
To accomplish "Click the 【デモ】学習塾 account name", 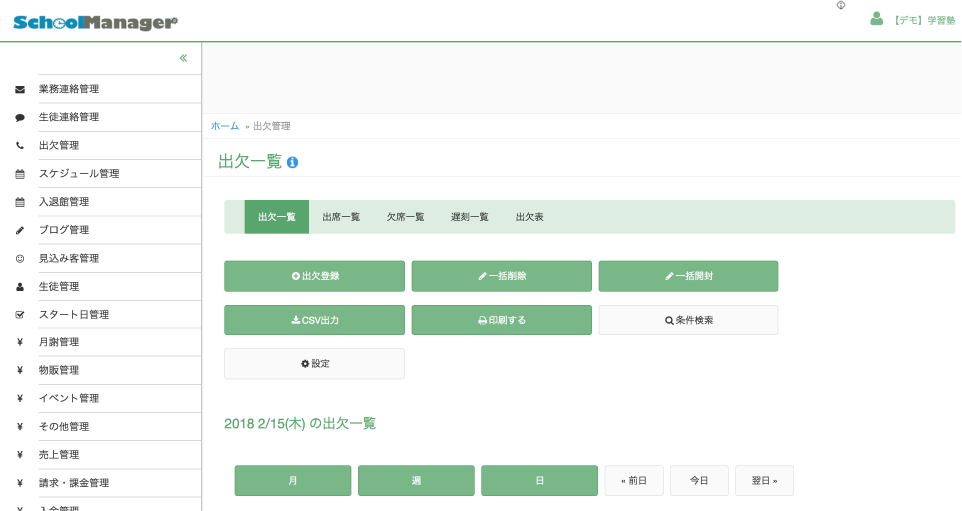I will (x=923, y=20).
